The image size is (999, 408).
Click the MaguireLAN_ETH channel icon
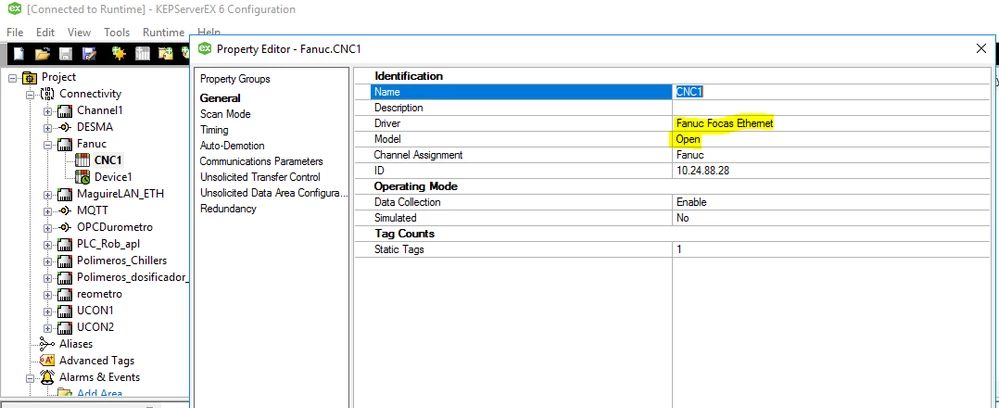tap(65, 194)
